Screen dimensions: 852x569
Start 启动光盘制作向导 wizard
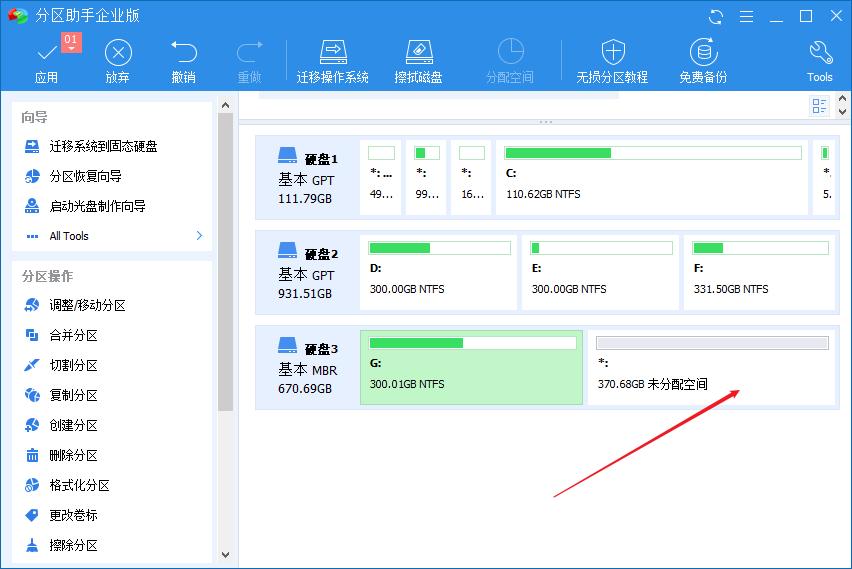[85, 206]
